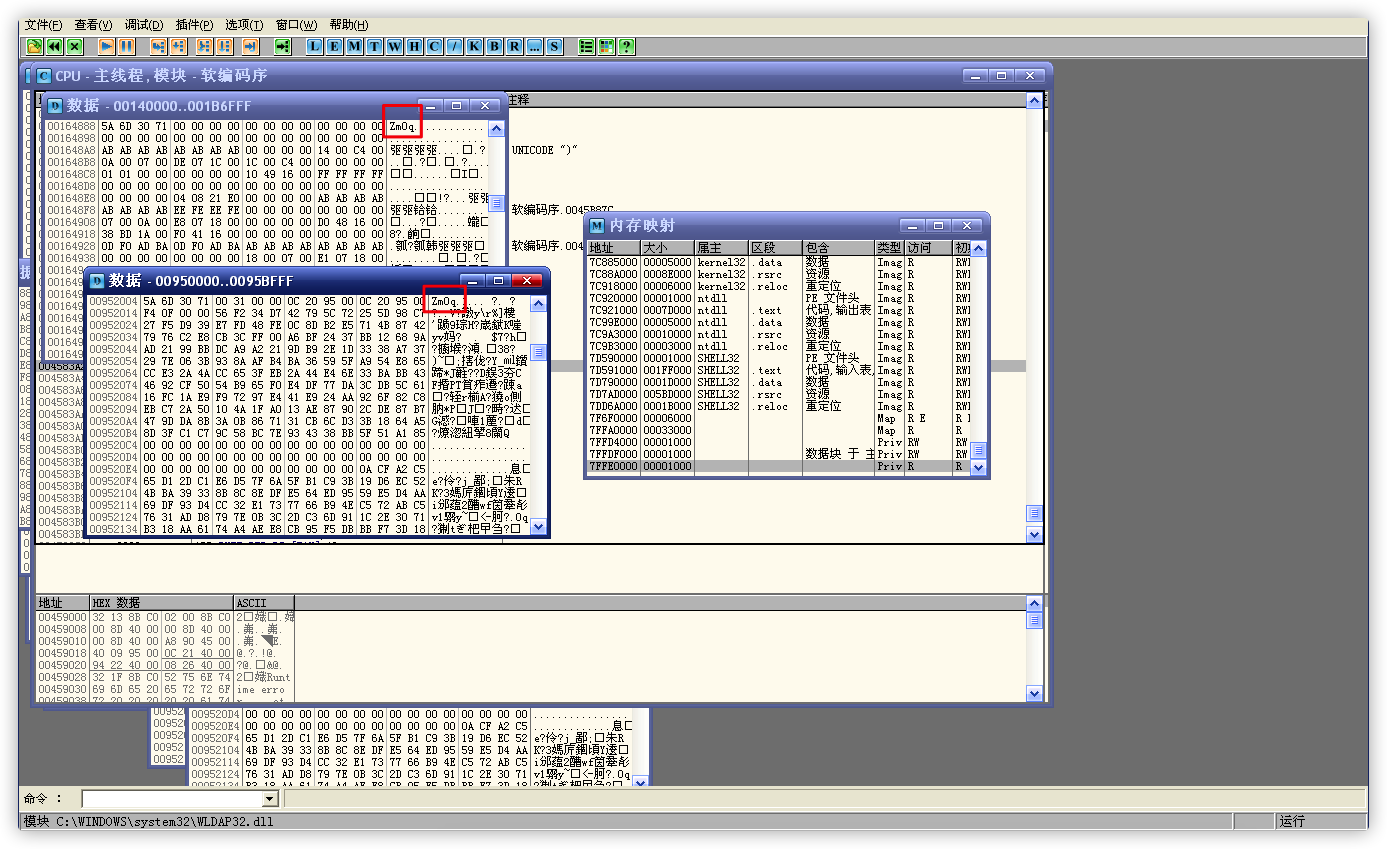The height and width of the screenshot is (849, 1387).
Task: Open the 文件(F) menu
Action: tap(43, 25)
